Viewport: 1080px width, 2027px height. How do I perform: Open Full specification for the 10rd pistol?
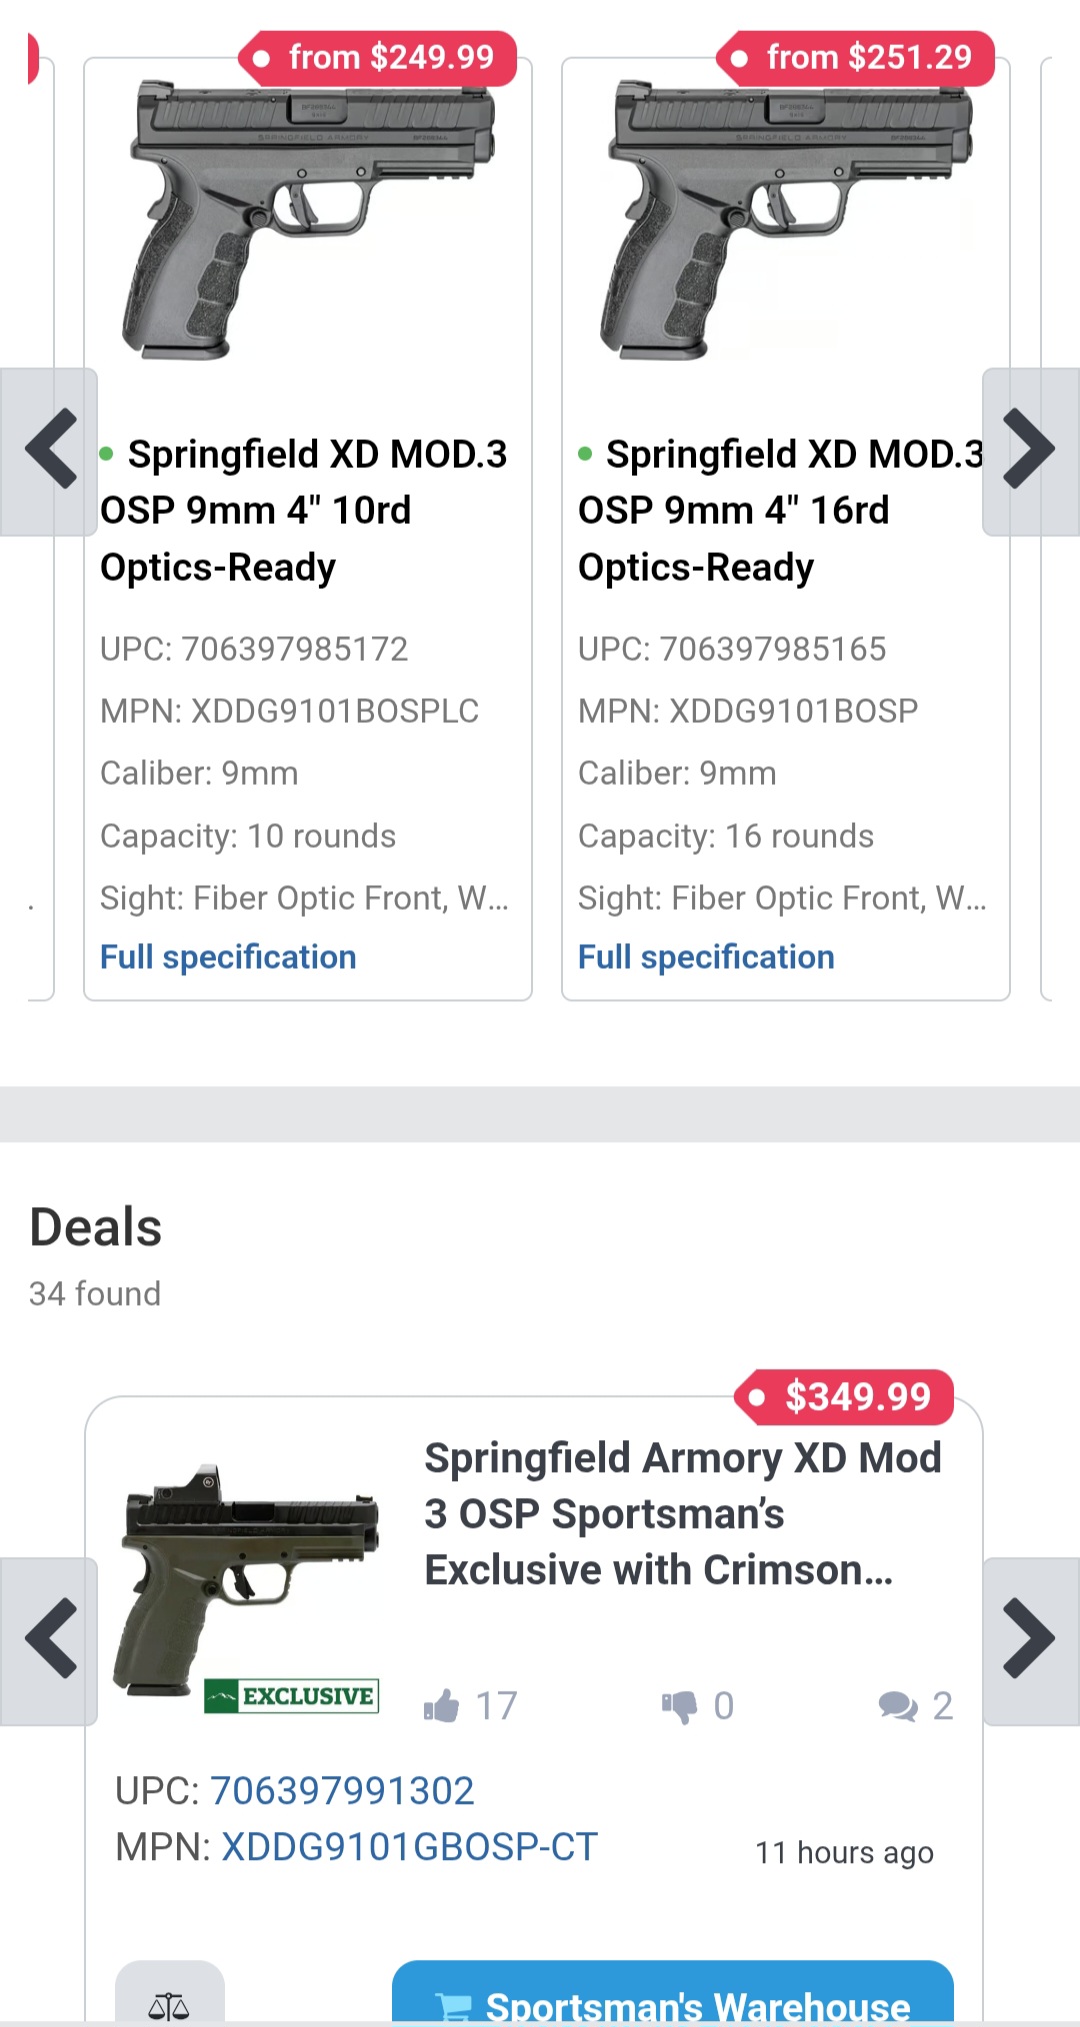click(228, 957)
